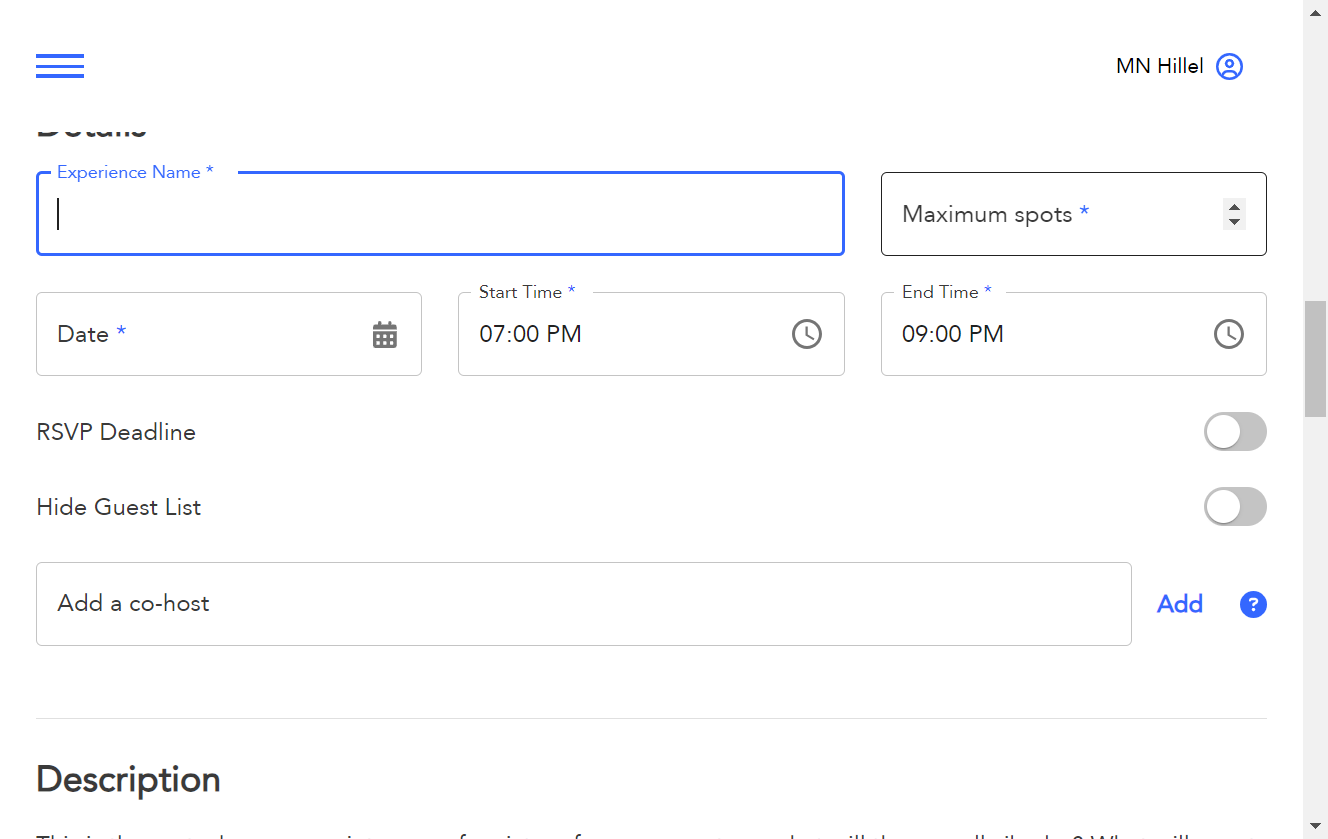Open the co-host help question icon
The image size is (1328, 839).
(1253, 604)
